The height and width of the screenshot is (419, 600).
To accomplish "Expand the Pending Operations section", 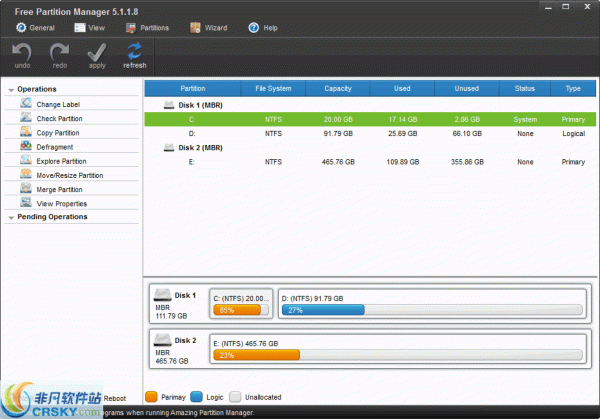I will pyautogui.click(x=11, y=217).
